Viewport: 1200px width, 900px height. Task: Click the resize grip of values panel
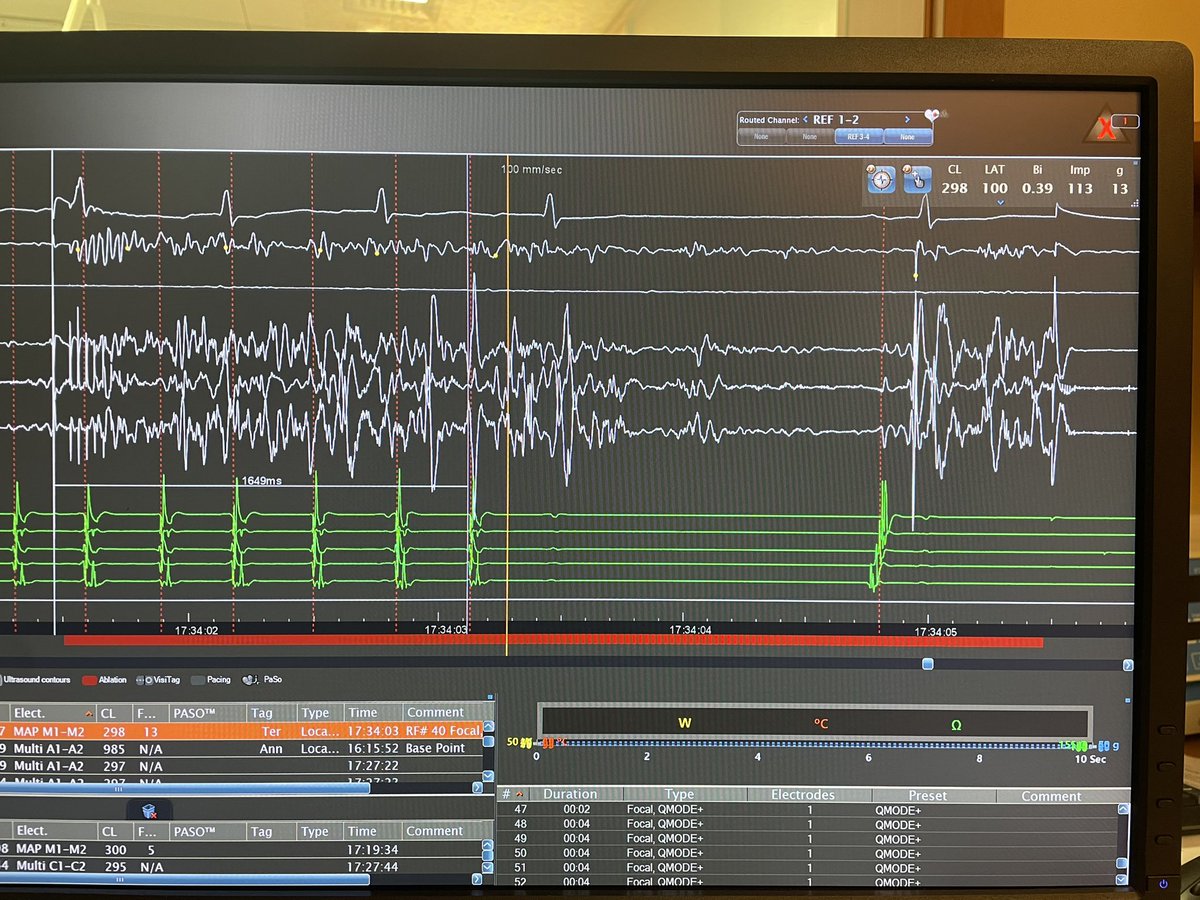[x=1135, y=203]
